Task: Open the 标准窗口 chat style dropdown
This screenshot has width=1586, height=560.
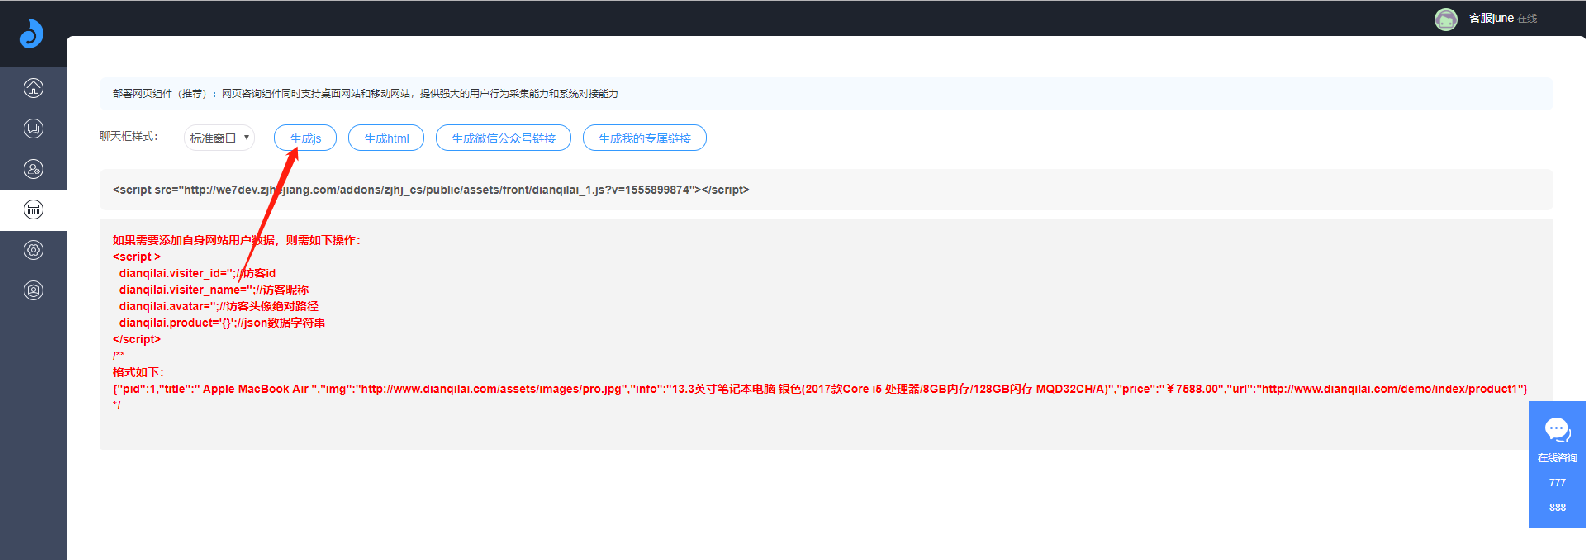Action: click(219, 138)
